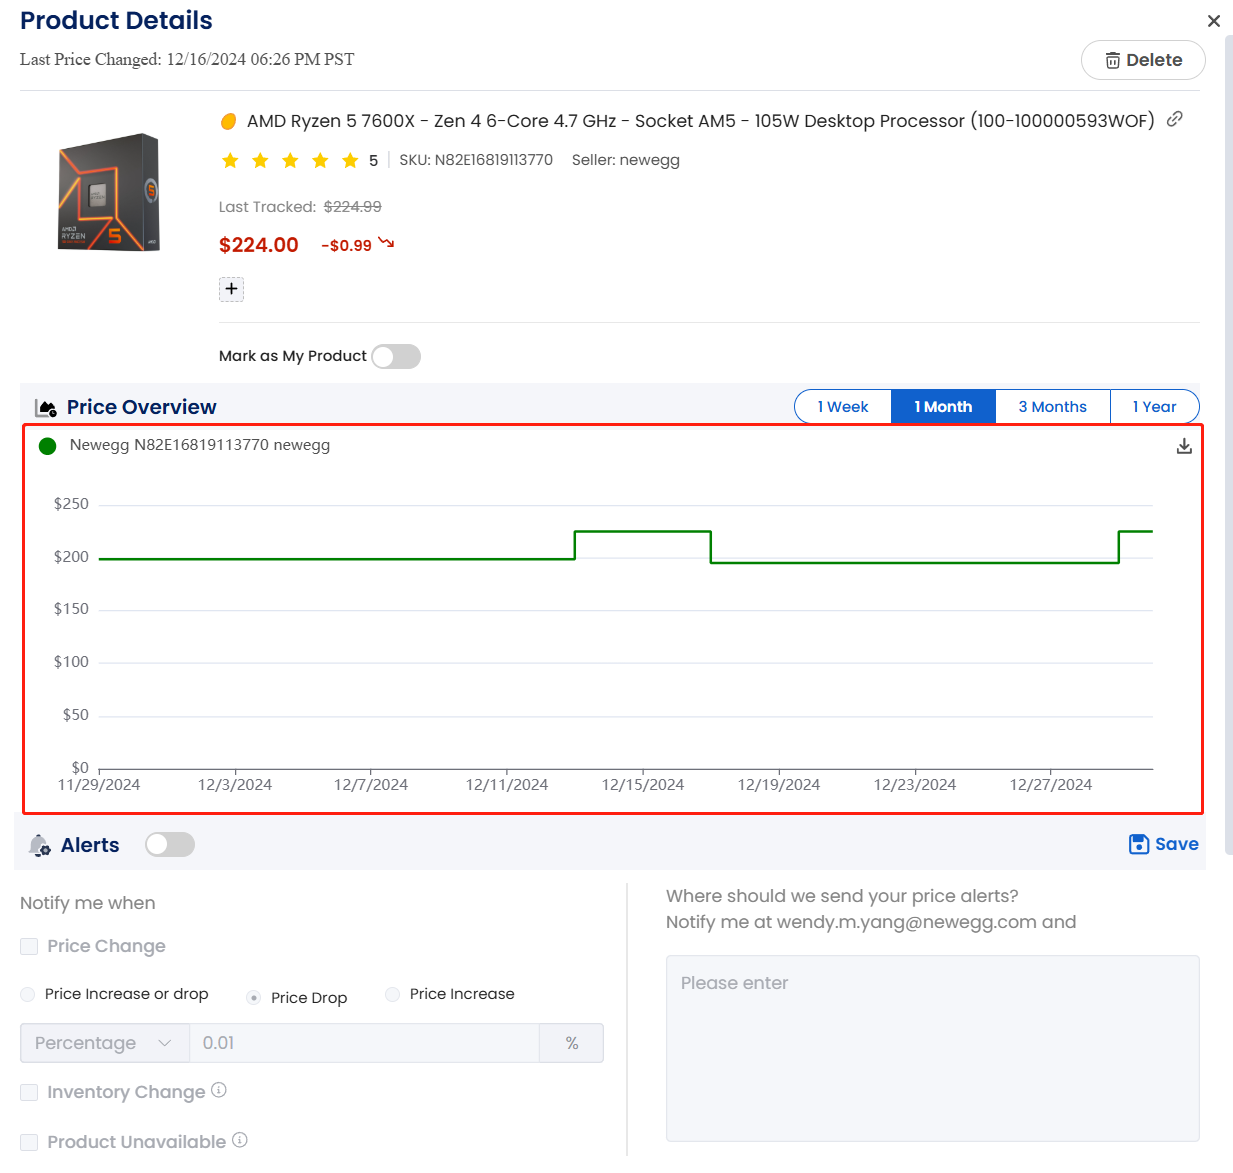Image resolution: width=1233 pixels, height=1173 pixels.
Task: Open the product link icon
Action: (x=1175, y=119)
